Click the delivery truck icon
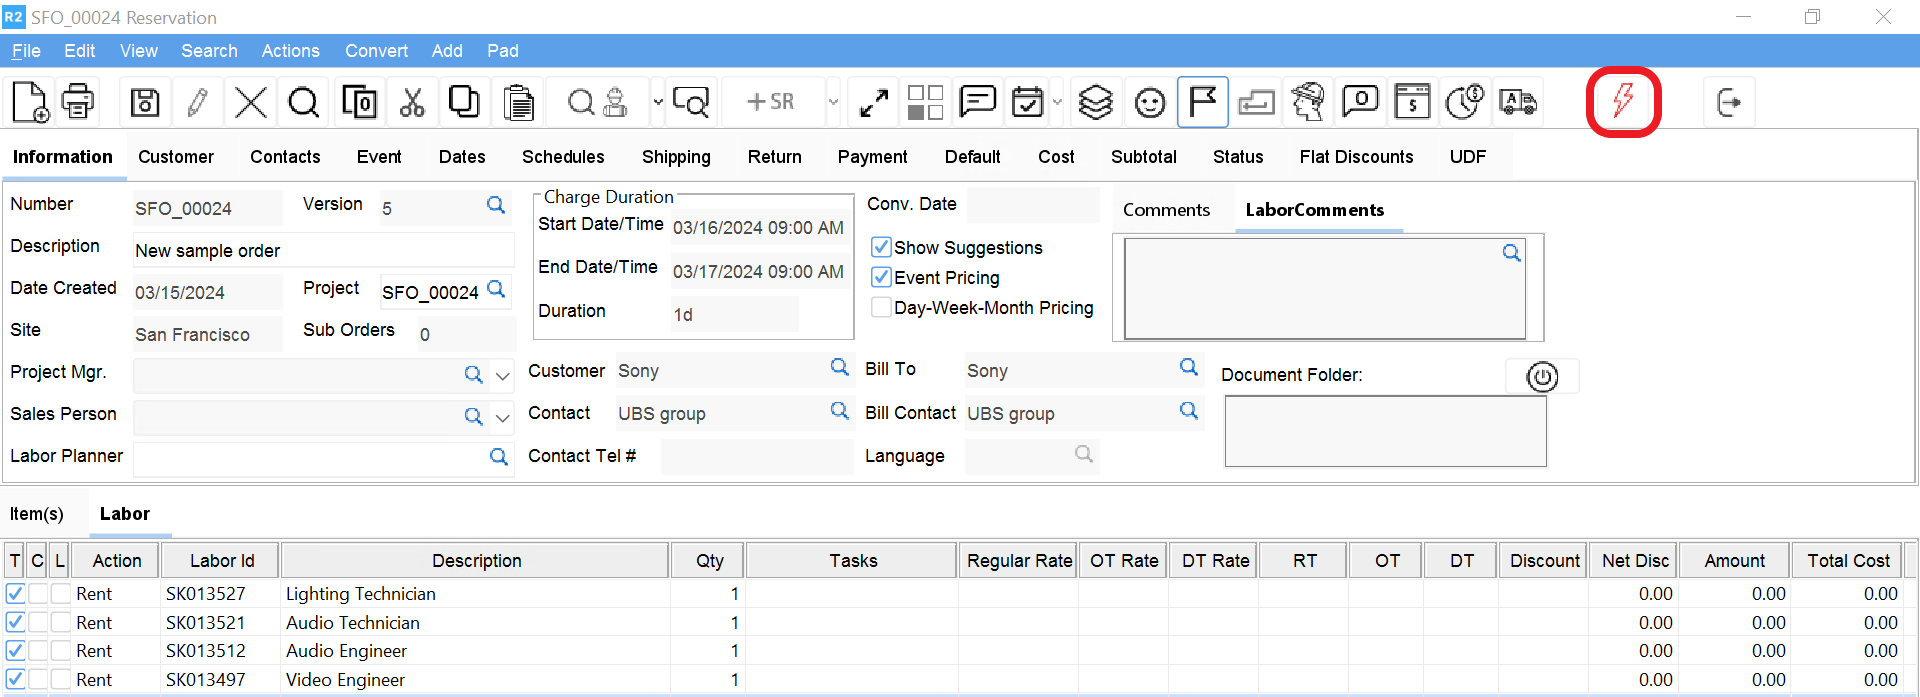1920x697 pixels. [x=1517, y=102]
